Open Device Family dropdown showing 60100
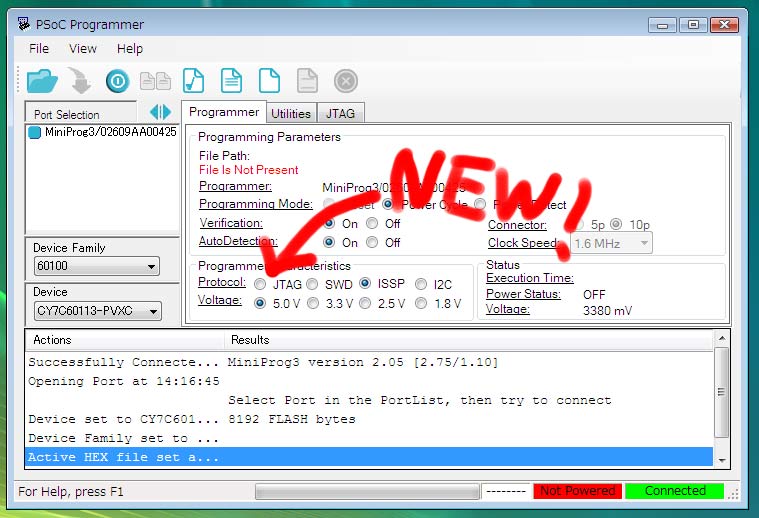 click(97, 266)
